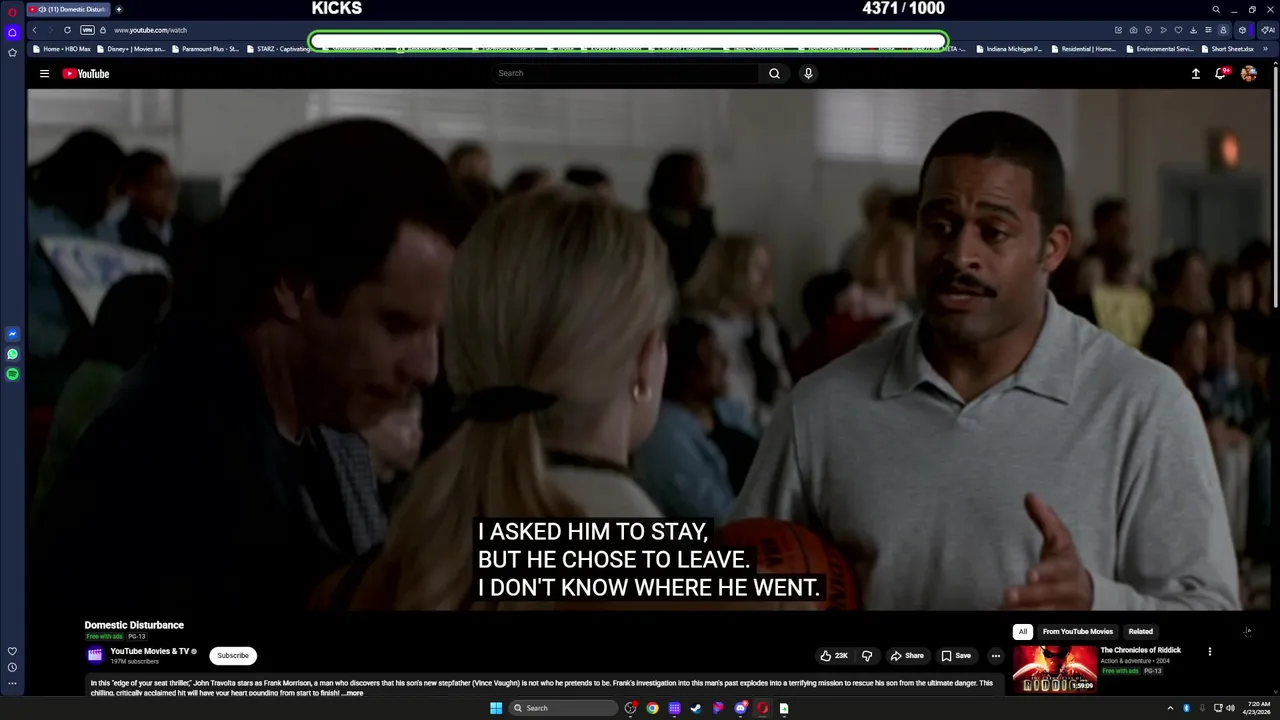Open YouTube account avatar menu
Viewport: 1280px width, 720px height.
(x=1248, y=73)
